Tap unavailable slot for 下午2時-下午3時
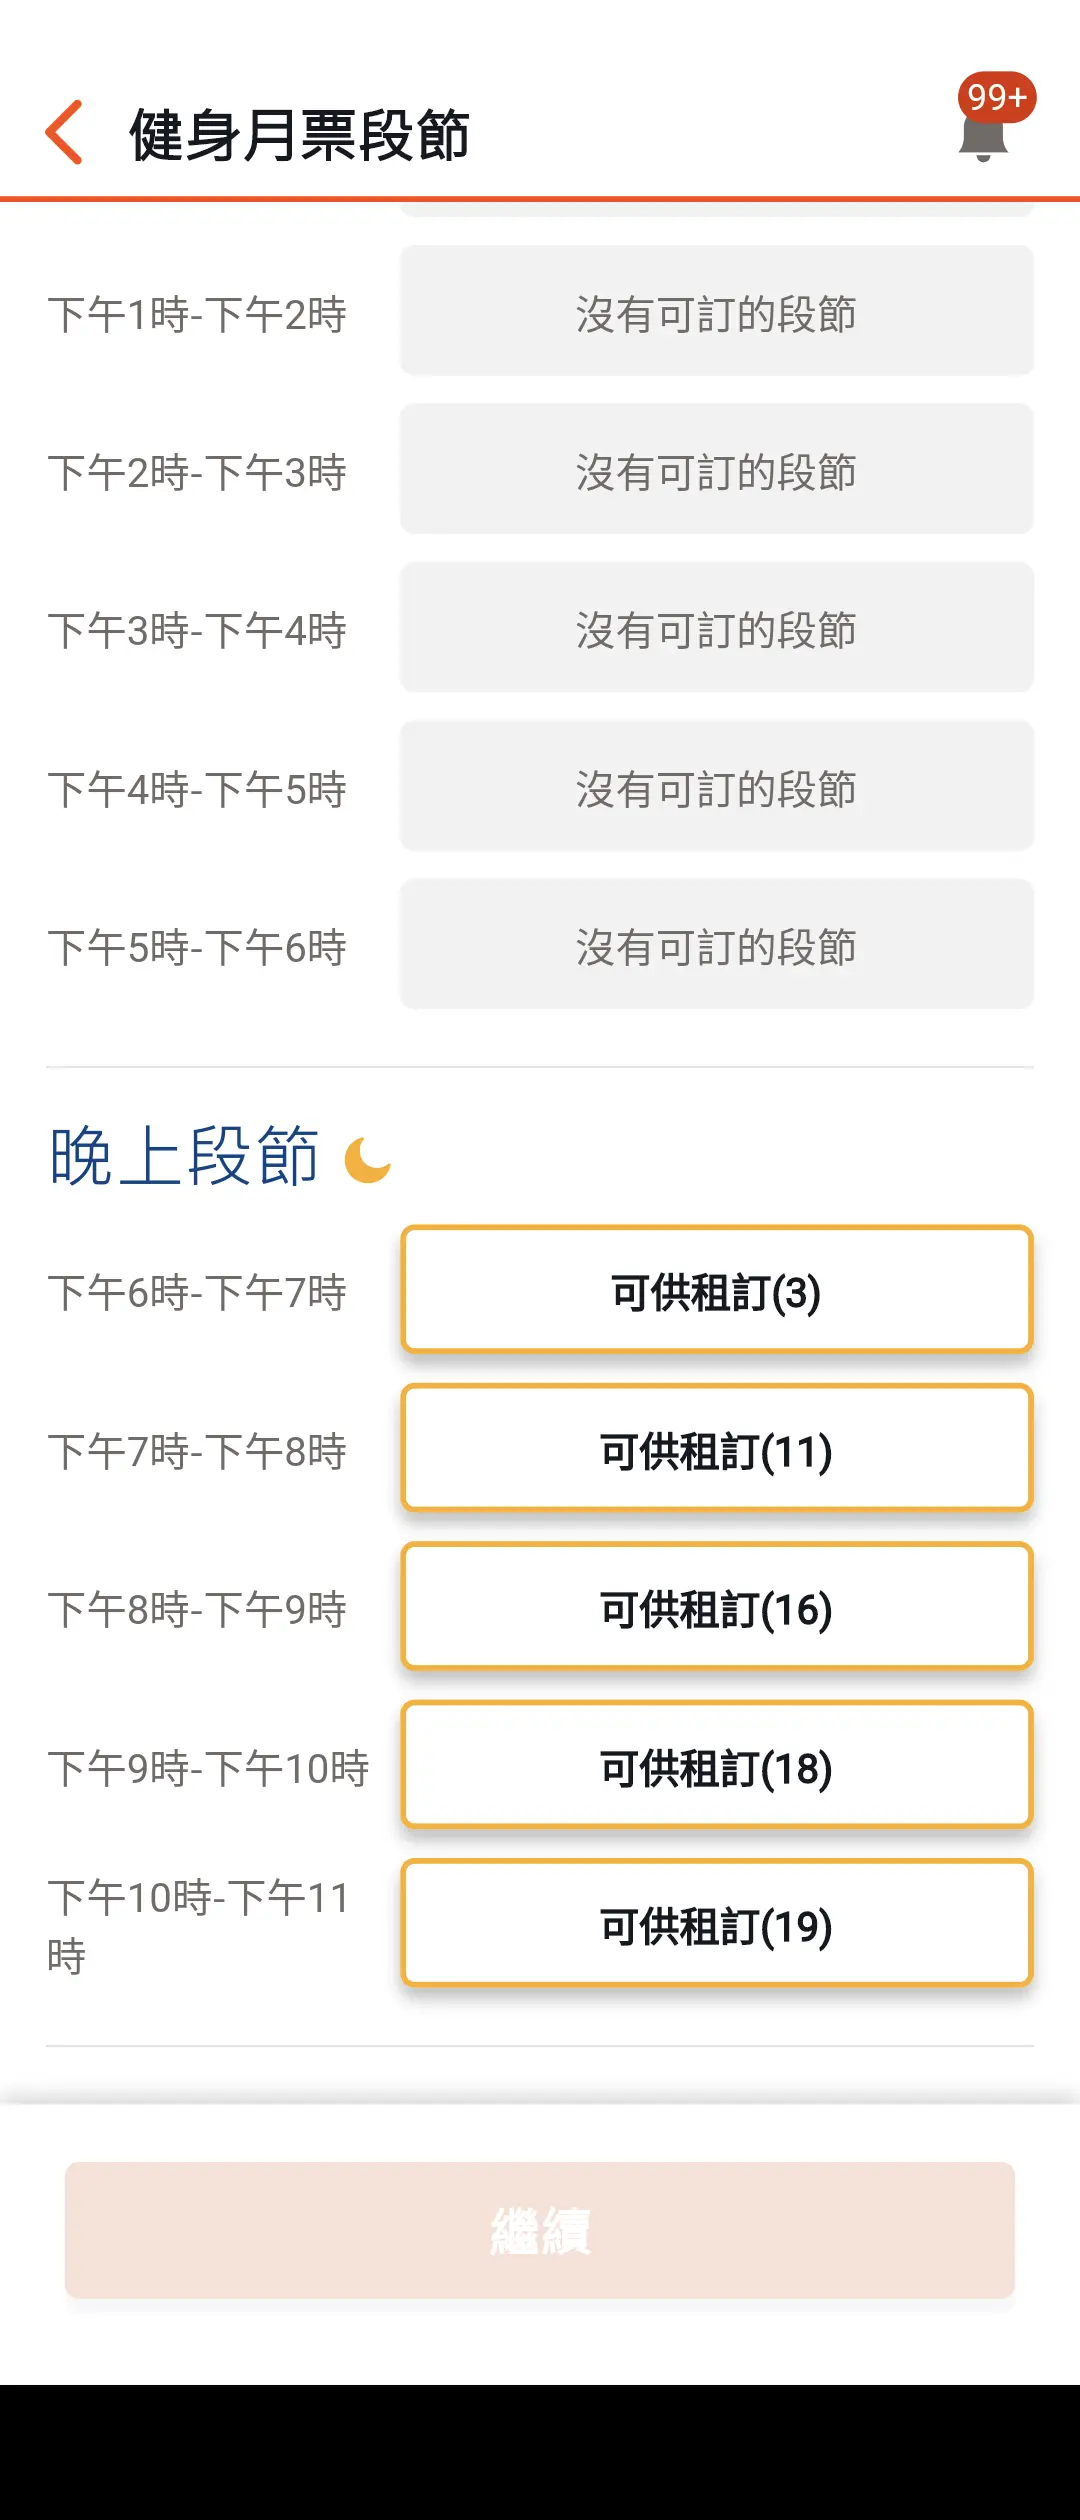Screen dimensions: 1080x2520 point(717,469)
